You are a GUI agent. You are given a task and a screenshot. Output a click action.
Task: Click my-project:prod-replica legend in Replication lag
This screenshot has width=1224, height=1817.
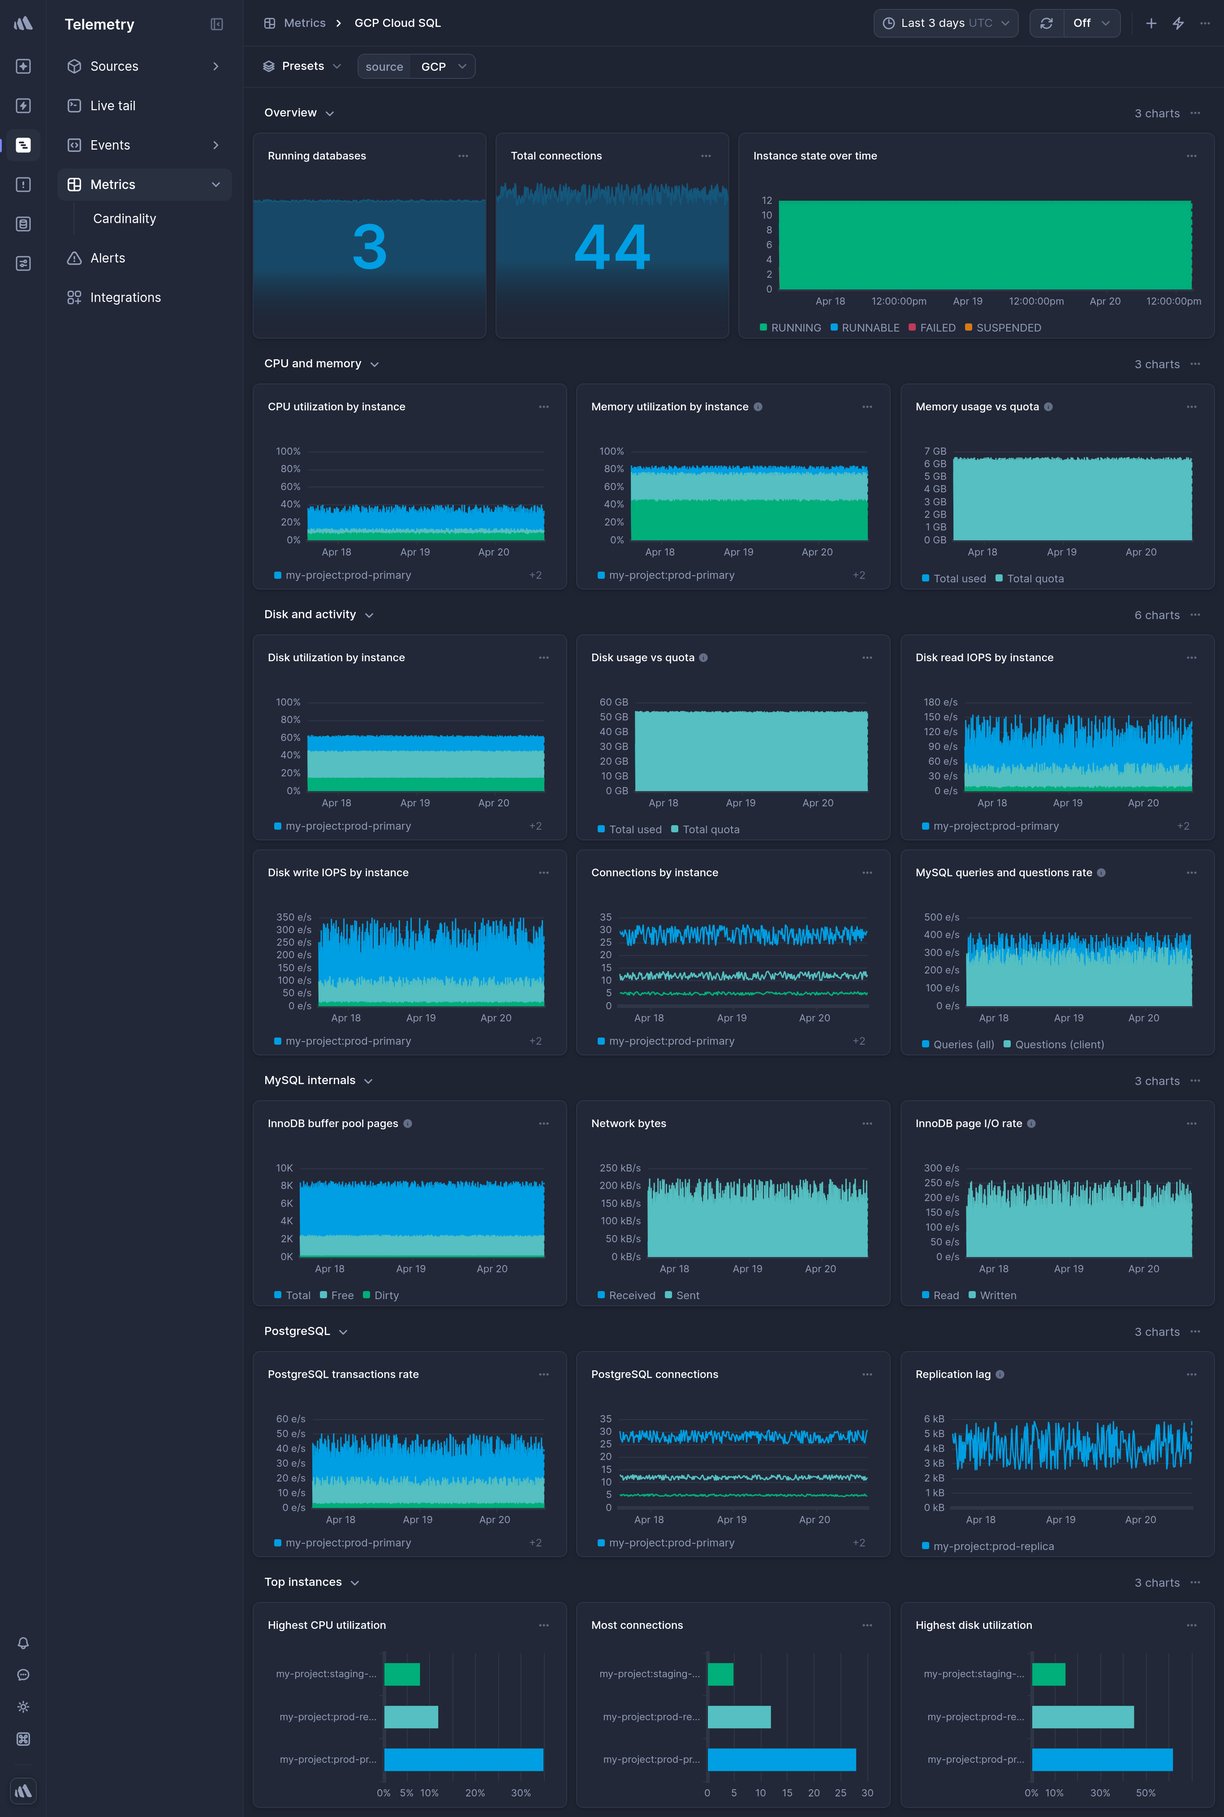pyautogui.click(x=987, y=1547)
